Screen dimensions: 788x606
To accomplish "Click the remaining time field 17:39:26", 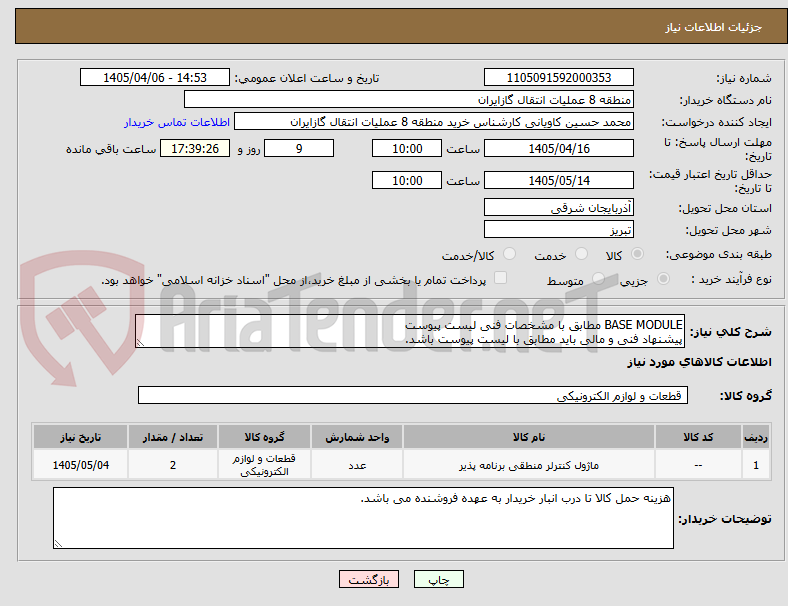I will pyautogui.click(x=195, y=149).
